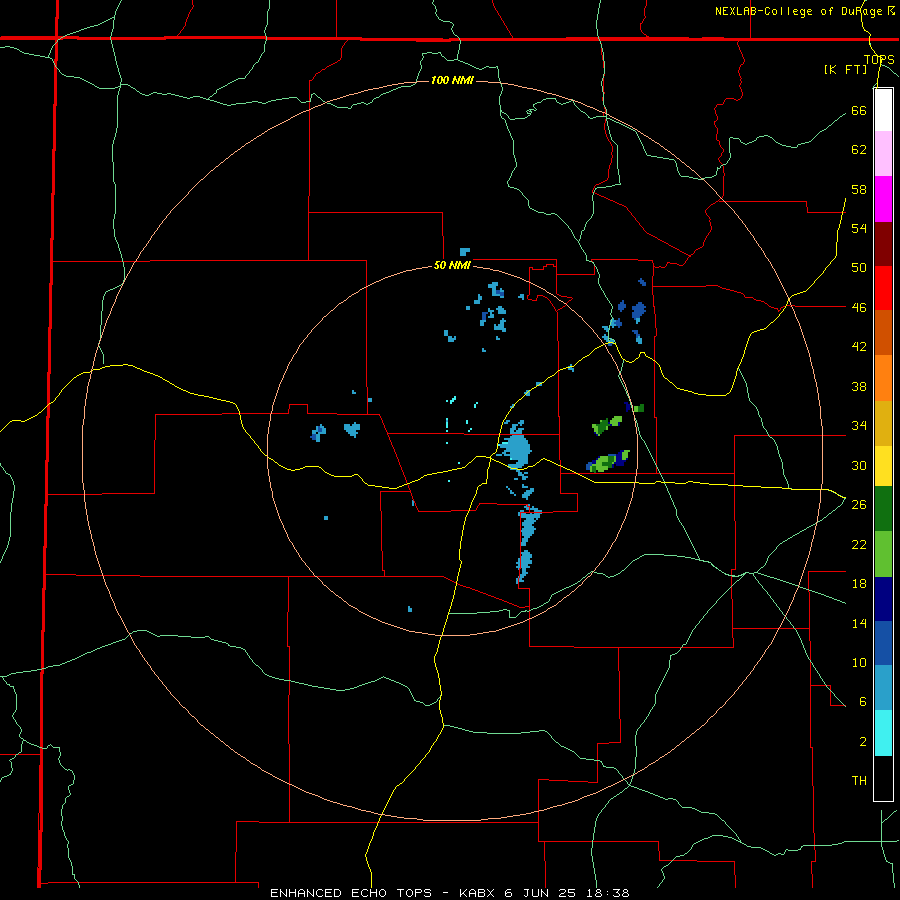Click the light green legend swatch

(x=883, y=554)
